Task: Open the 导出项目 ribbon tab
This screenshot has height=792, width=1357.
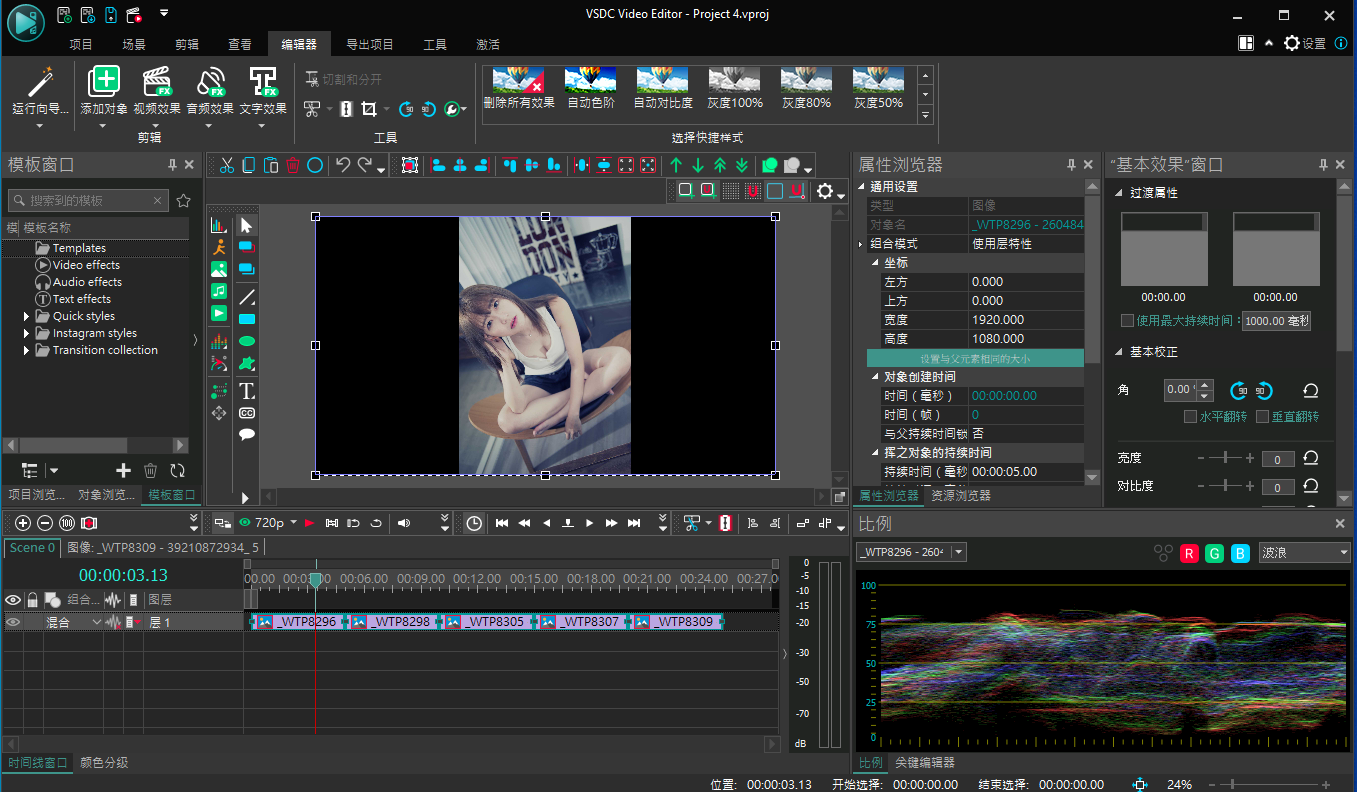Action: click(370, 44)
